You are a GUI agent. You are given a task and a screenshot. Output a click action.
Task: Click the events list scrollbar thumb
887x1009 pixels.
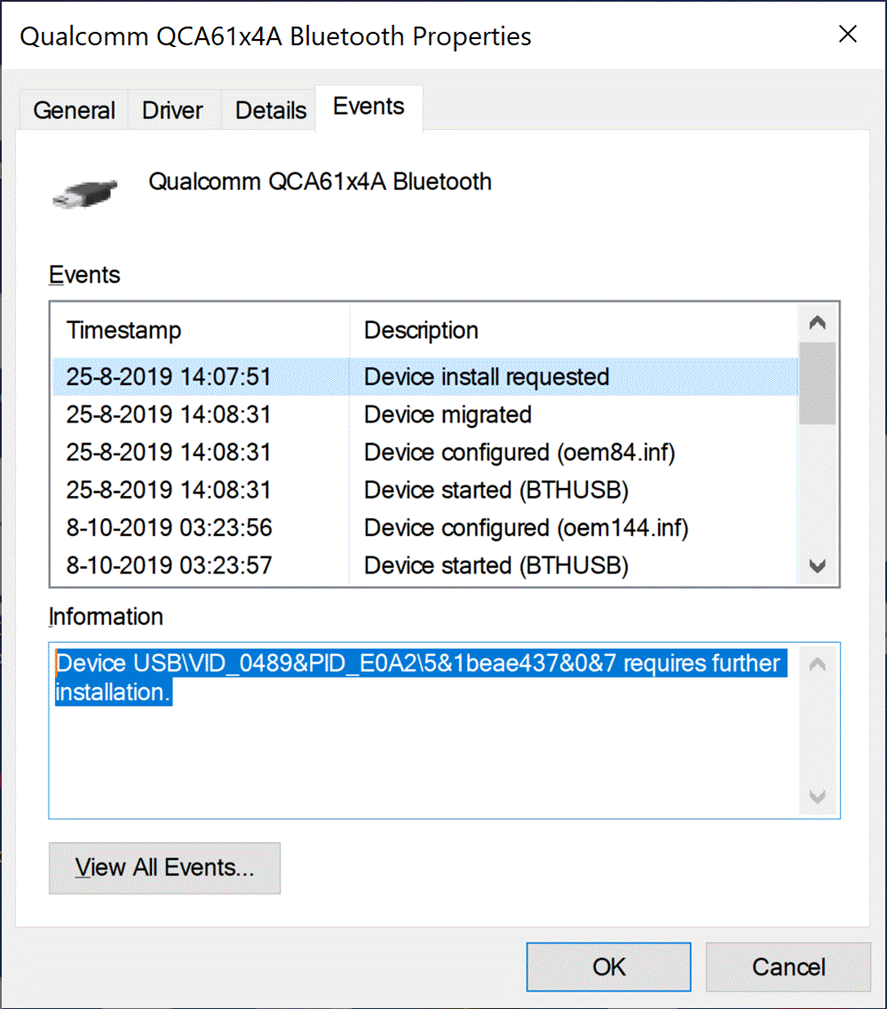(817, 384)
